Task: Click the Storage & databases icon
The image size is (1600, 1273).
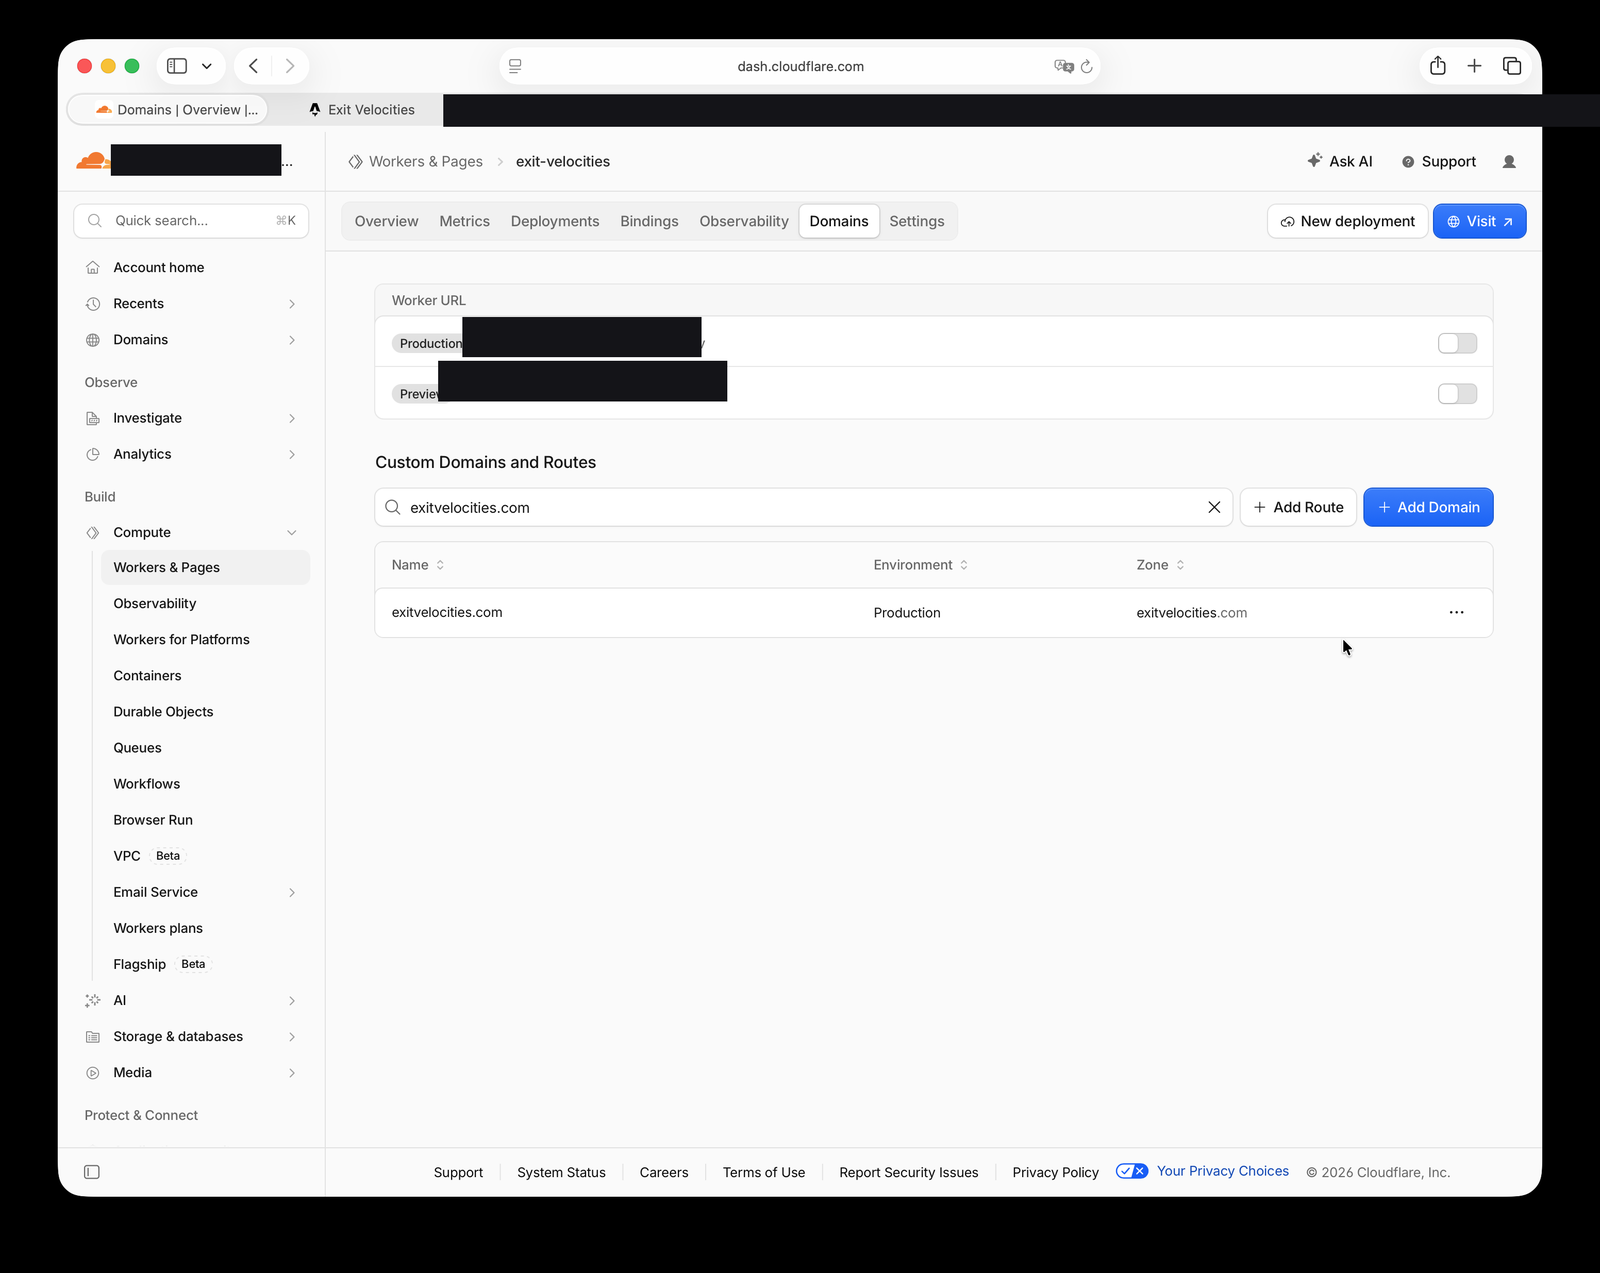Action: [93, 1037]
